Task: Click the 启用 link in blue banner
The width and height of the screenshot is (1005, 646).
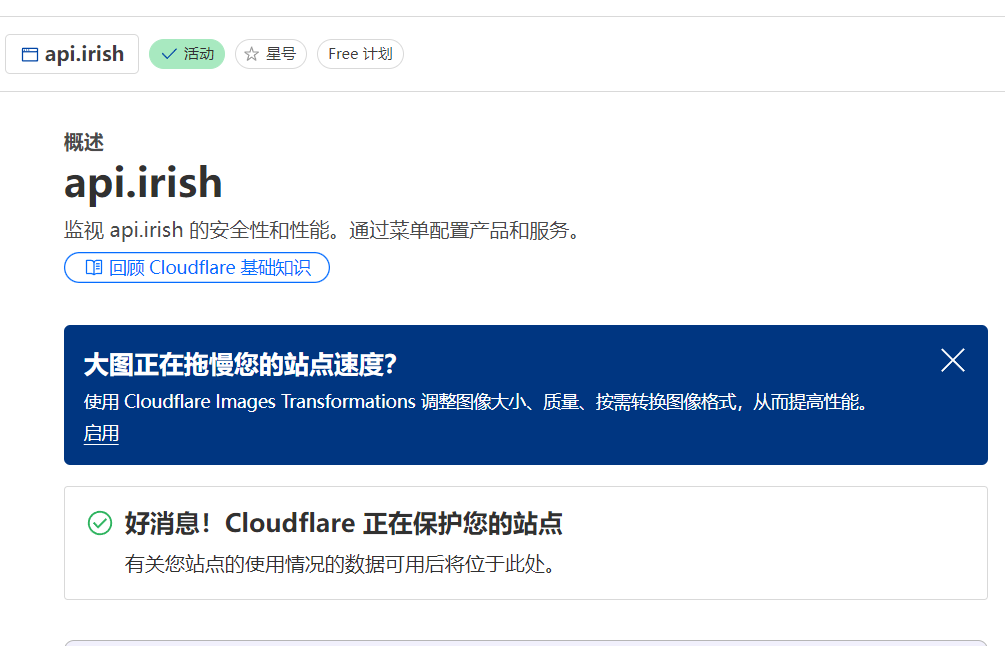Action: 101,434
